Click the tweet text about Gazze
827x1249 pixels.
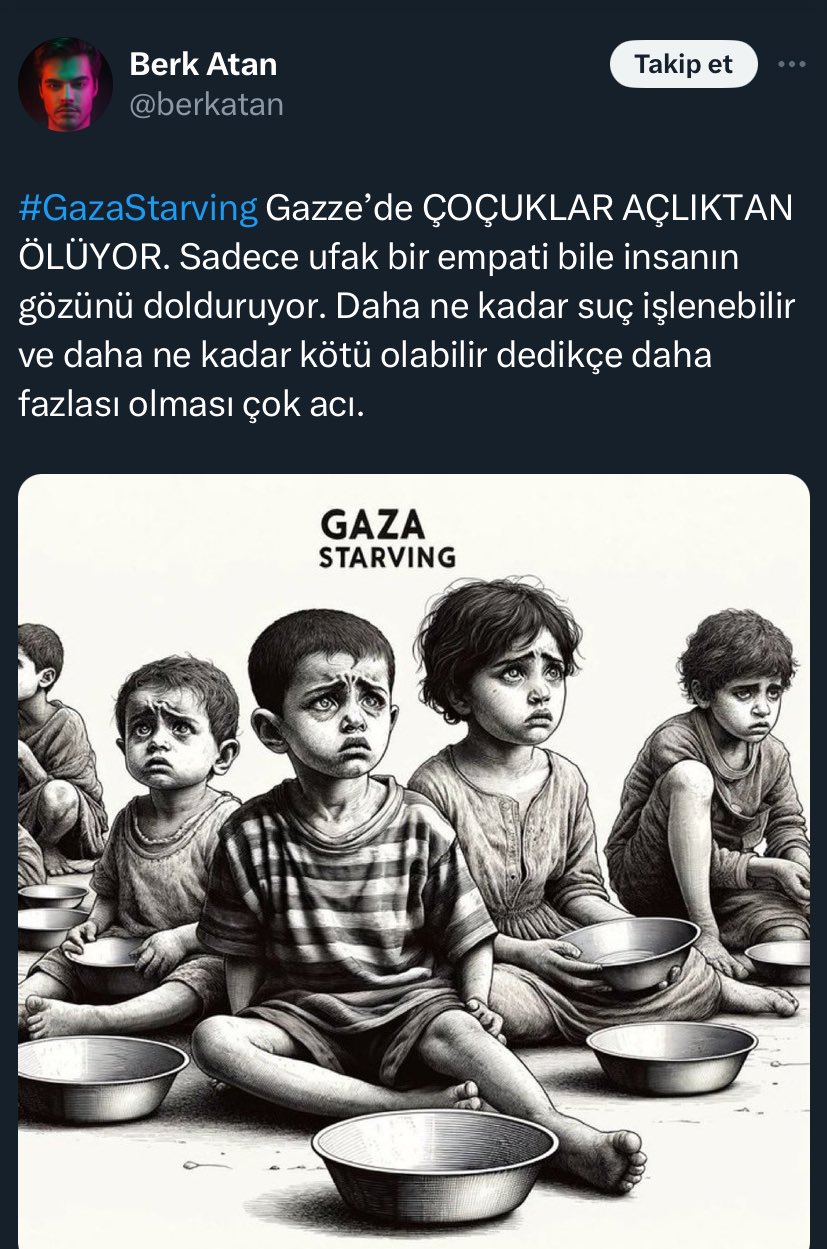coord(406,306)
